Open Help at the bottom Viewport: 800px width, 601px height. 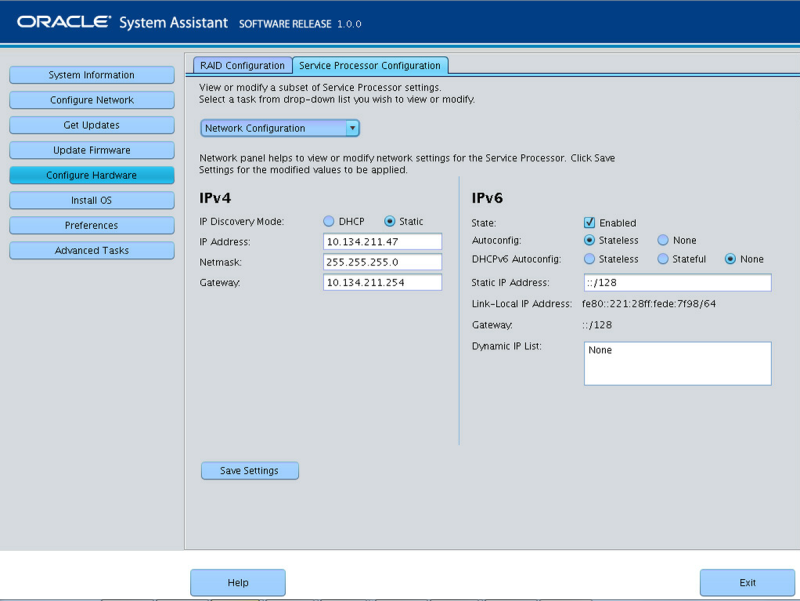pos(238,582)
